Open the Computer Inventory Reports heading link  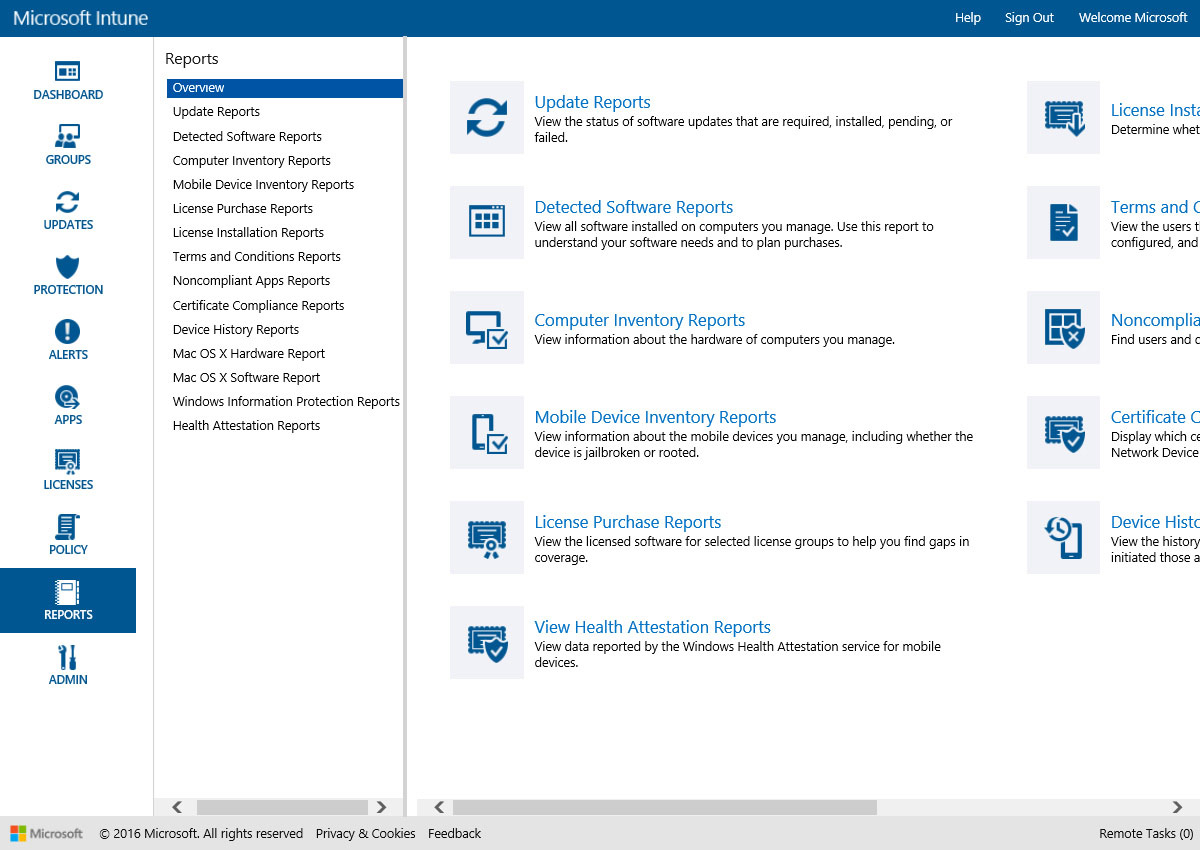coord(640,320)
